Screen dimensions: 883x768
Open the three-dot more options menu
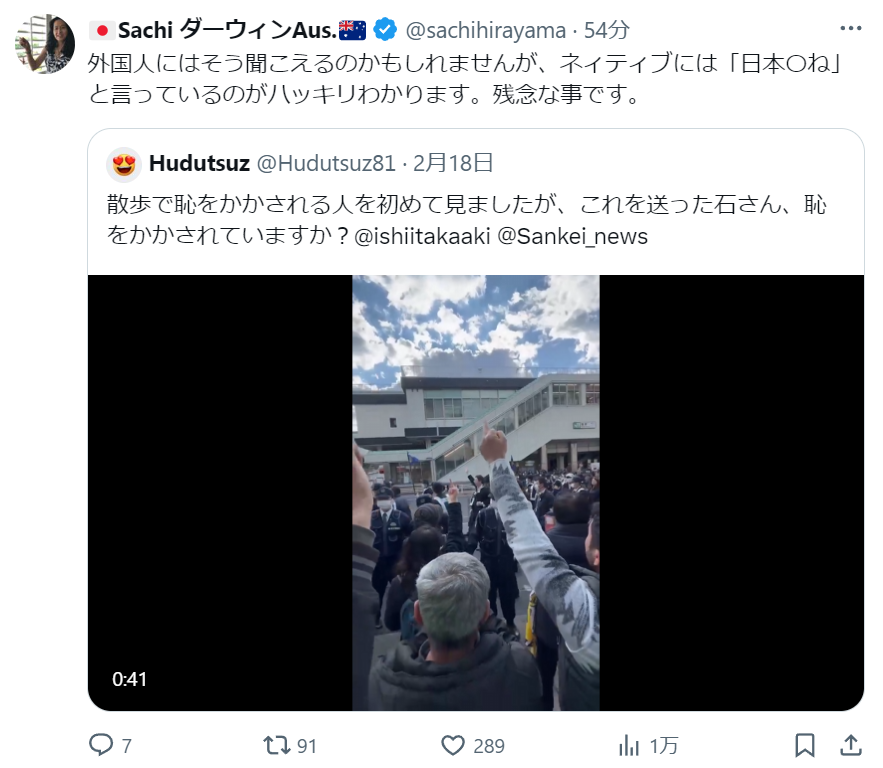pyautogui.click(x=850, y=28)
